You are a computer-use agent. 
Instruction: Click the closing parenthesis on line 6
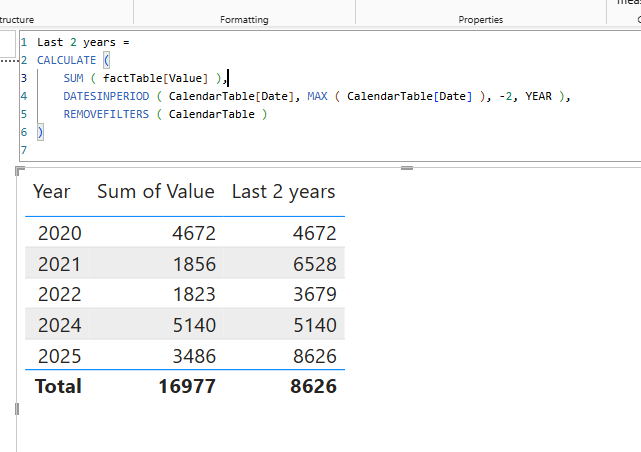(x=40, y=132)
